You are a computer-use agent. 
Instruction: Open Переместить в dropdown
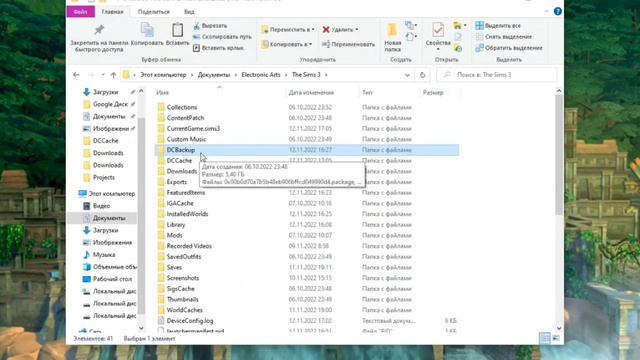tap(288, 29)
